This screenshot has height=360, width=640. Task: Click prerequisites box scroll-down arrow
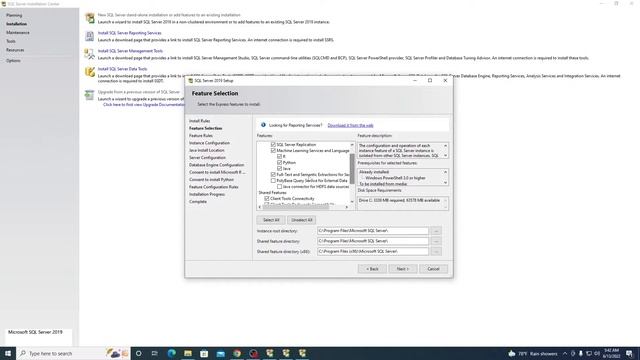(x=445, y=182)
